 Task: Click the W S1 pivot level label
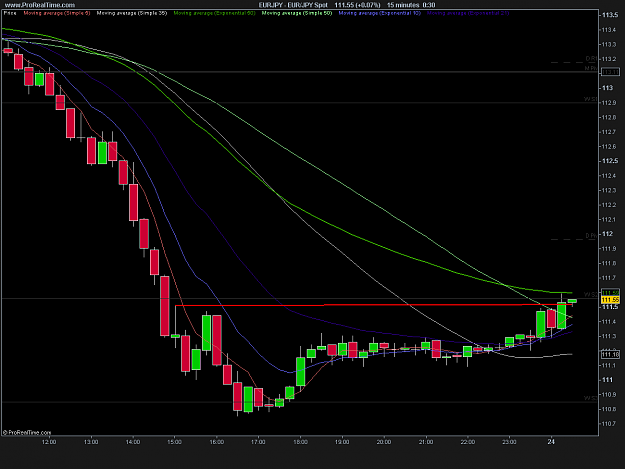[x=591, y=99]
